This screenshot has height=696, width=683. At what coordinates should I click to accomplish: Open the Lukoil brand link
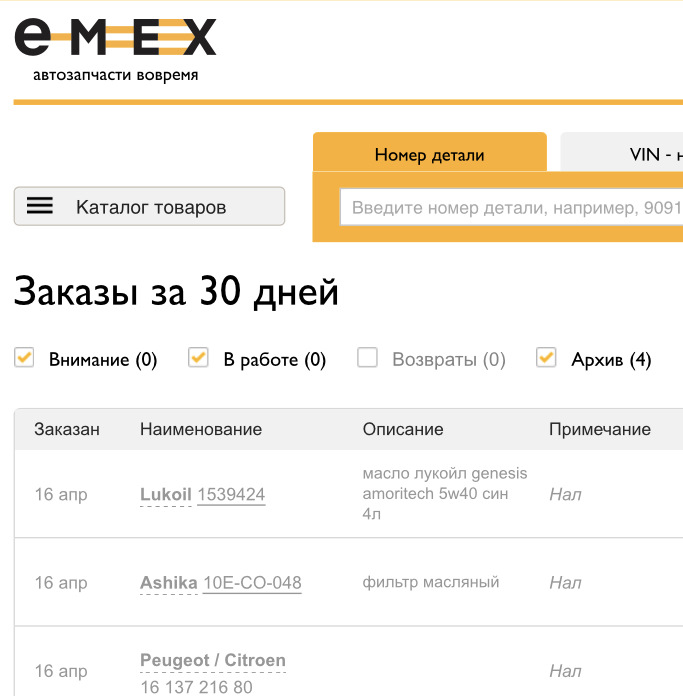point(166,494)
